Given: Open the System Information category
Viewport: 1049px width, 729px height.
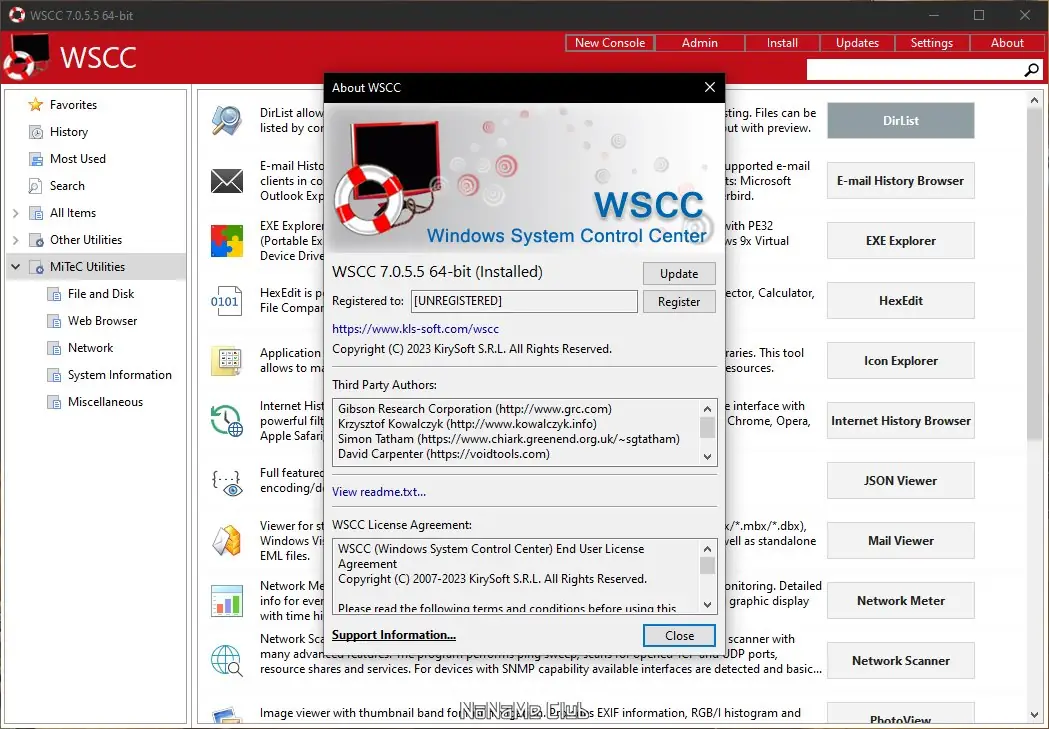Looking at the screenshot, I should (119, 375).
